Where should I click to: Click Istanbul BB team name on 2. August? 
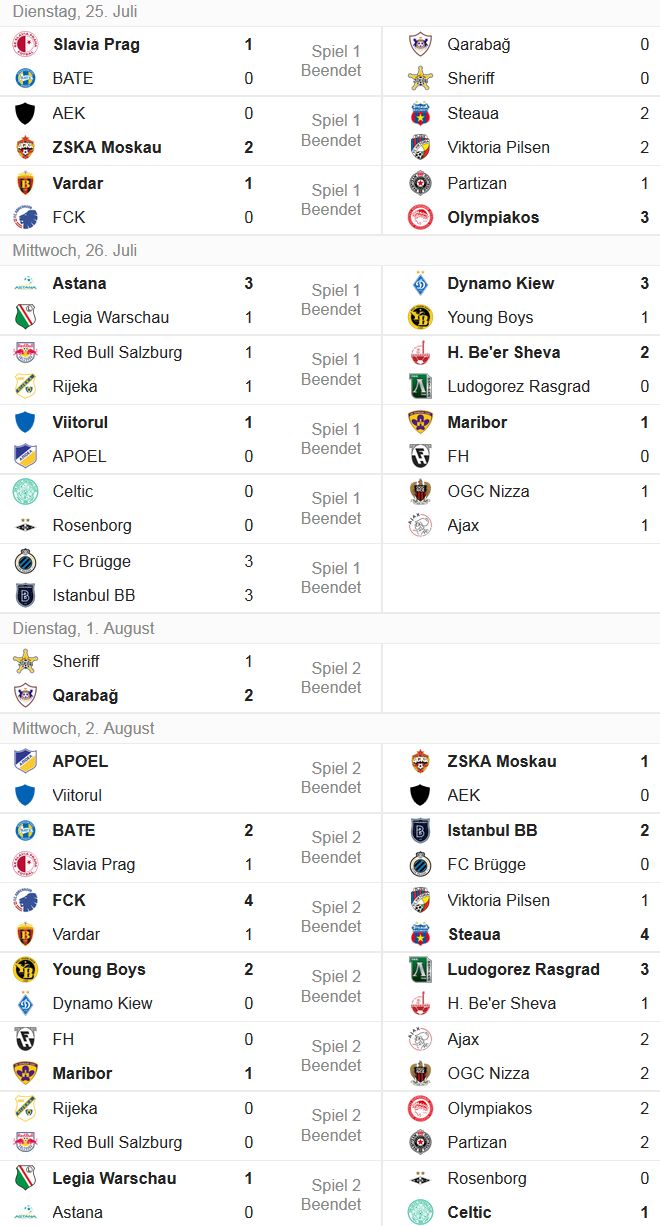[492, 831]
